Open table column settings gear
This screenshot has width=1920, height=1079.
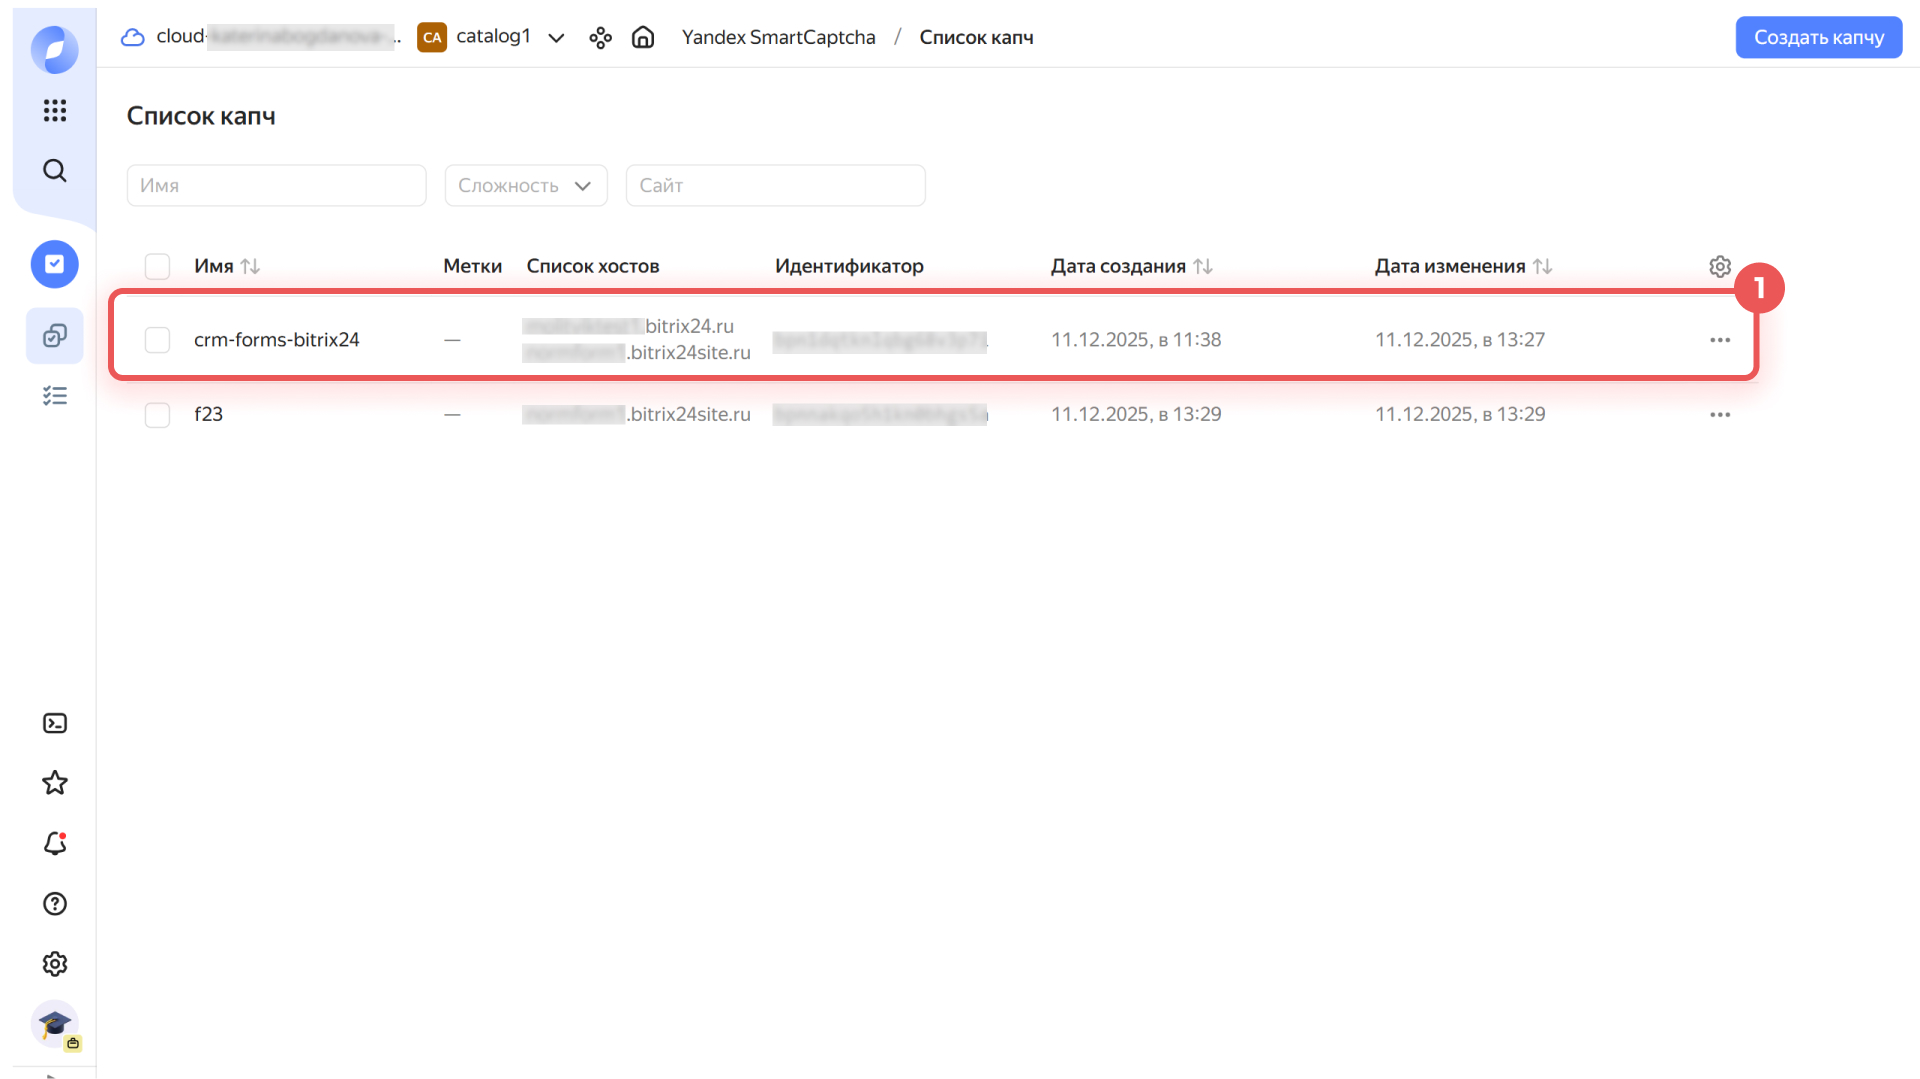coord(1719,267)
